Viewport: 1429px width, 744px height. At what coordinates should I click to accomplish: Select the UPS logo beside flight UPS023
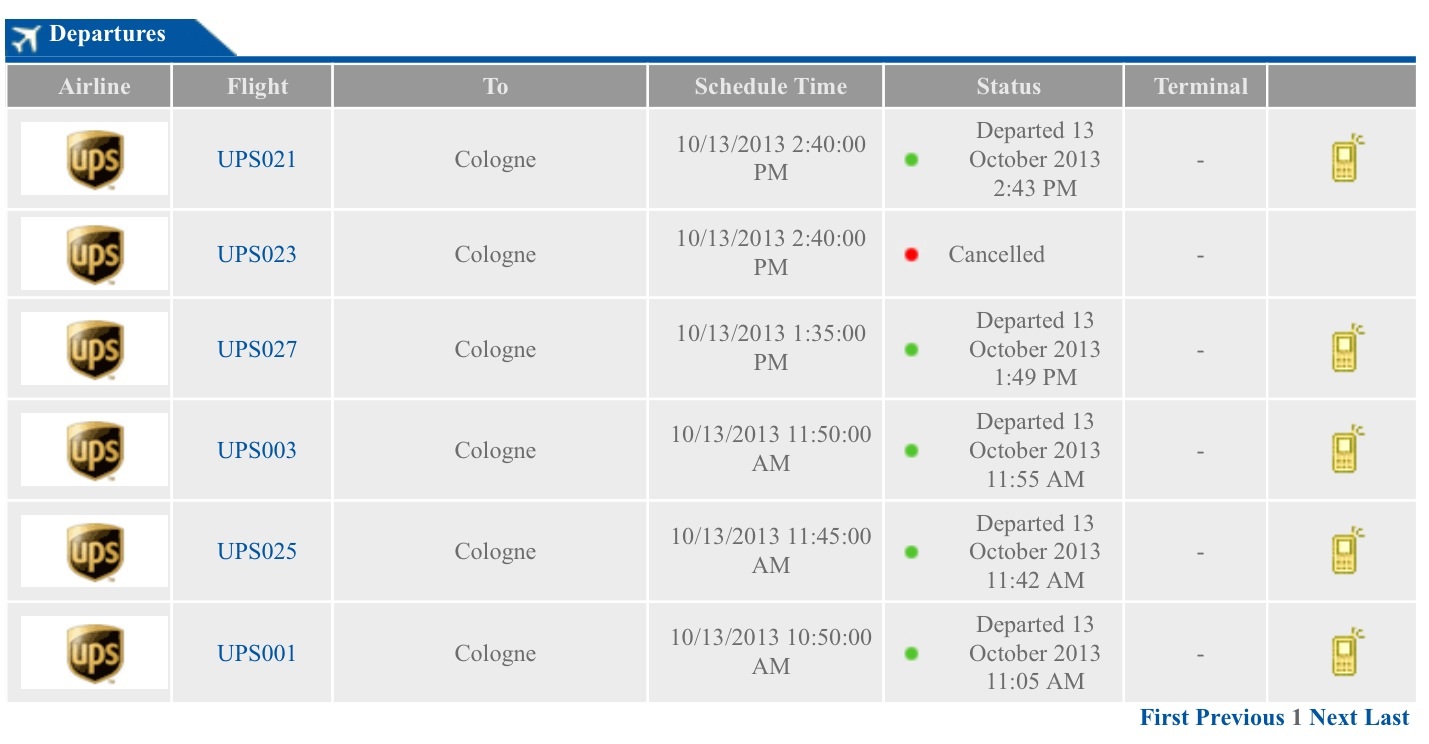(94, 254)
